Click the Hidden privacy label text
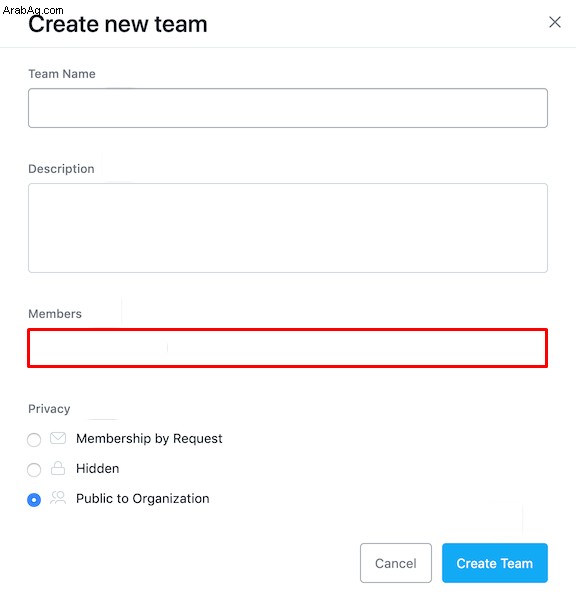The height and width of the screenshot is (611, 576). click(97, 468)
